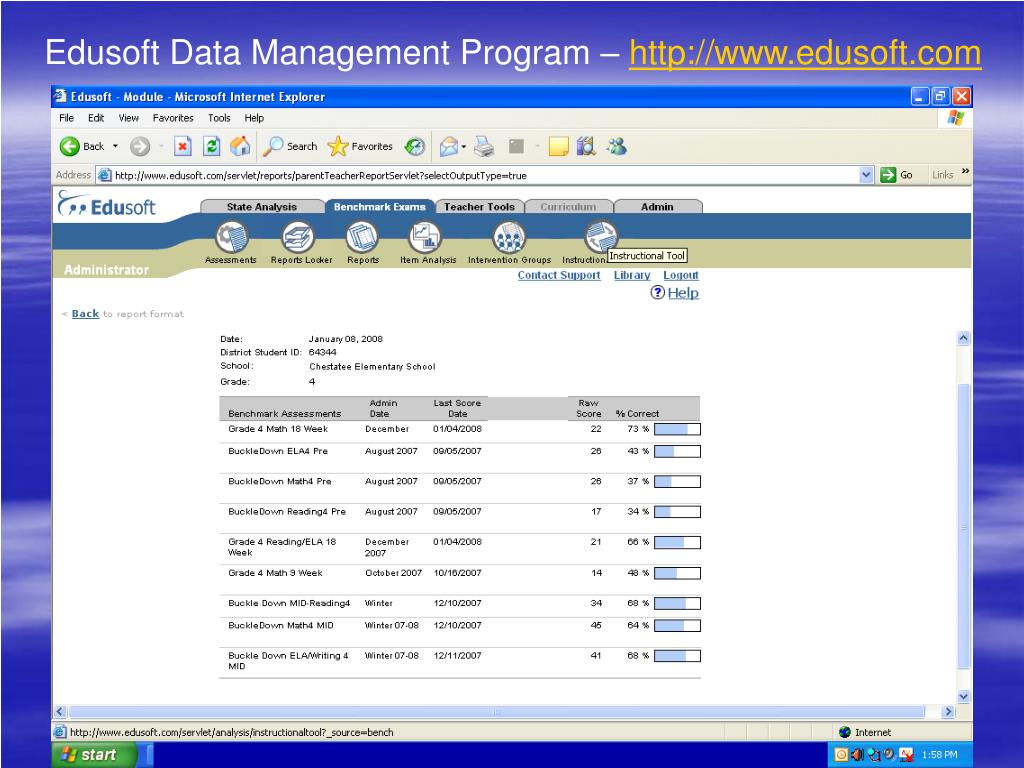Click the Start button on the taskbar
The image size is (1024, 768).
(x=95, y=755)
